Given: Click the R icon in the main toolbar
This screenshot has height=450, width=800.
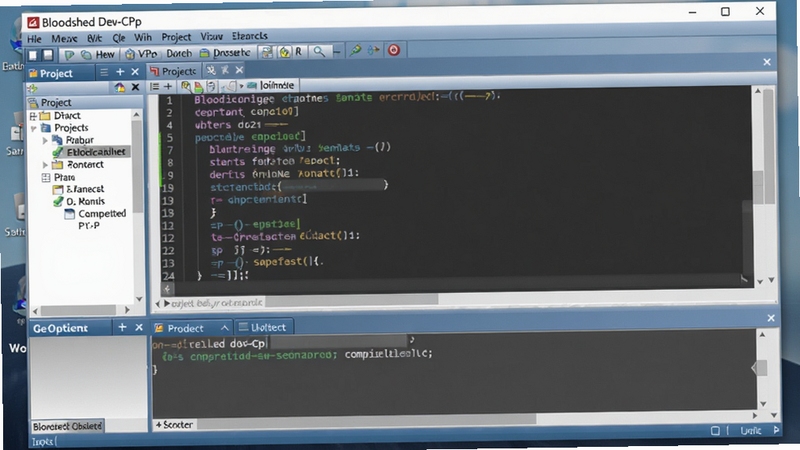Looking at the screenshot, I should (298, 52).
